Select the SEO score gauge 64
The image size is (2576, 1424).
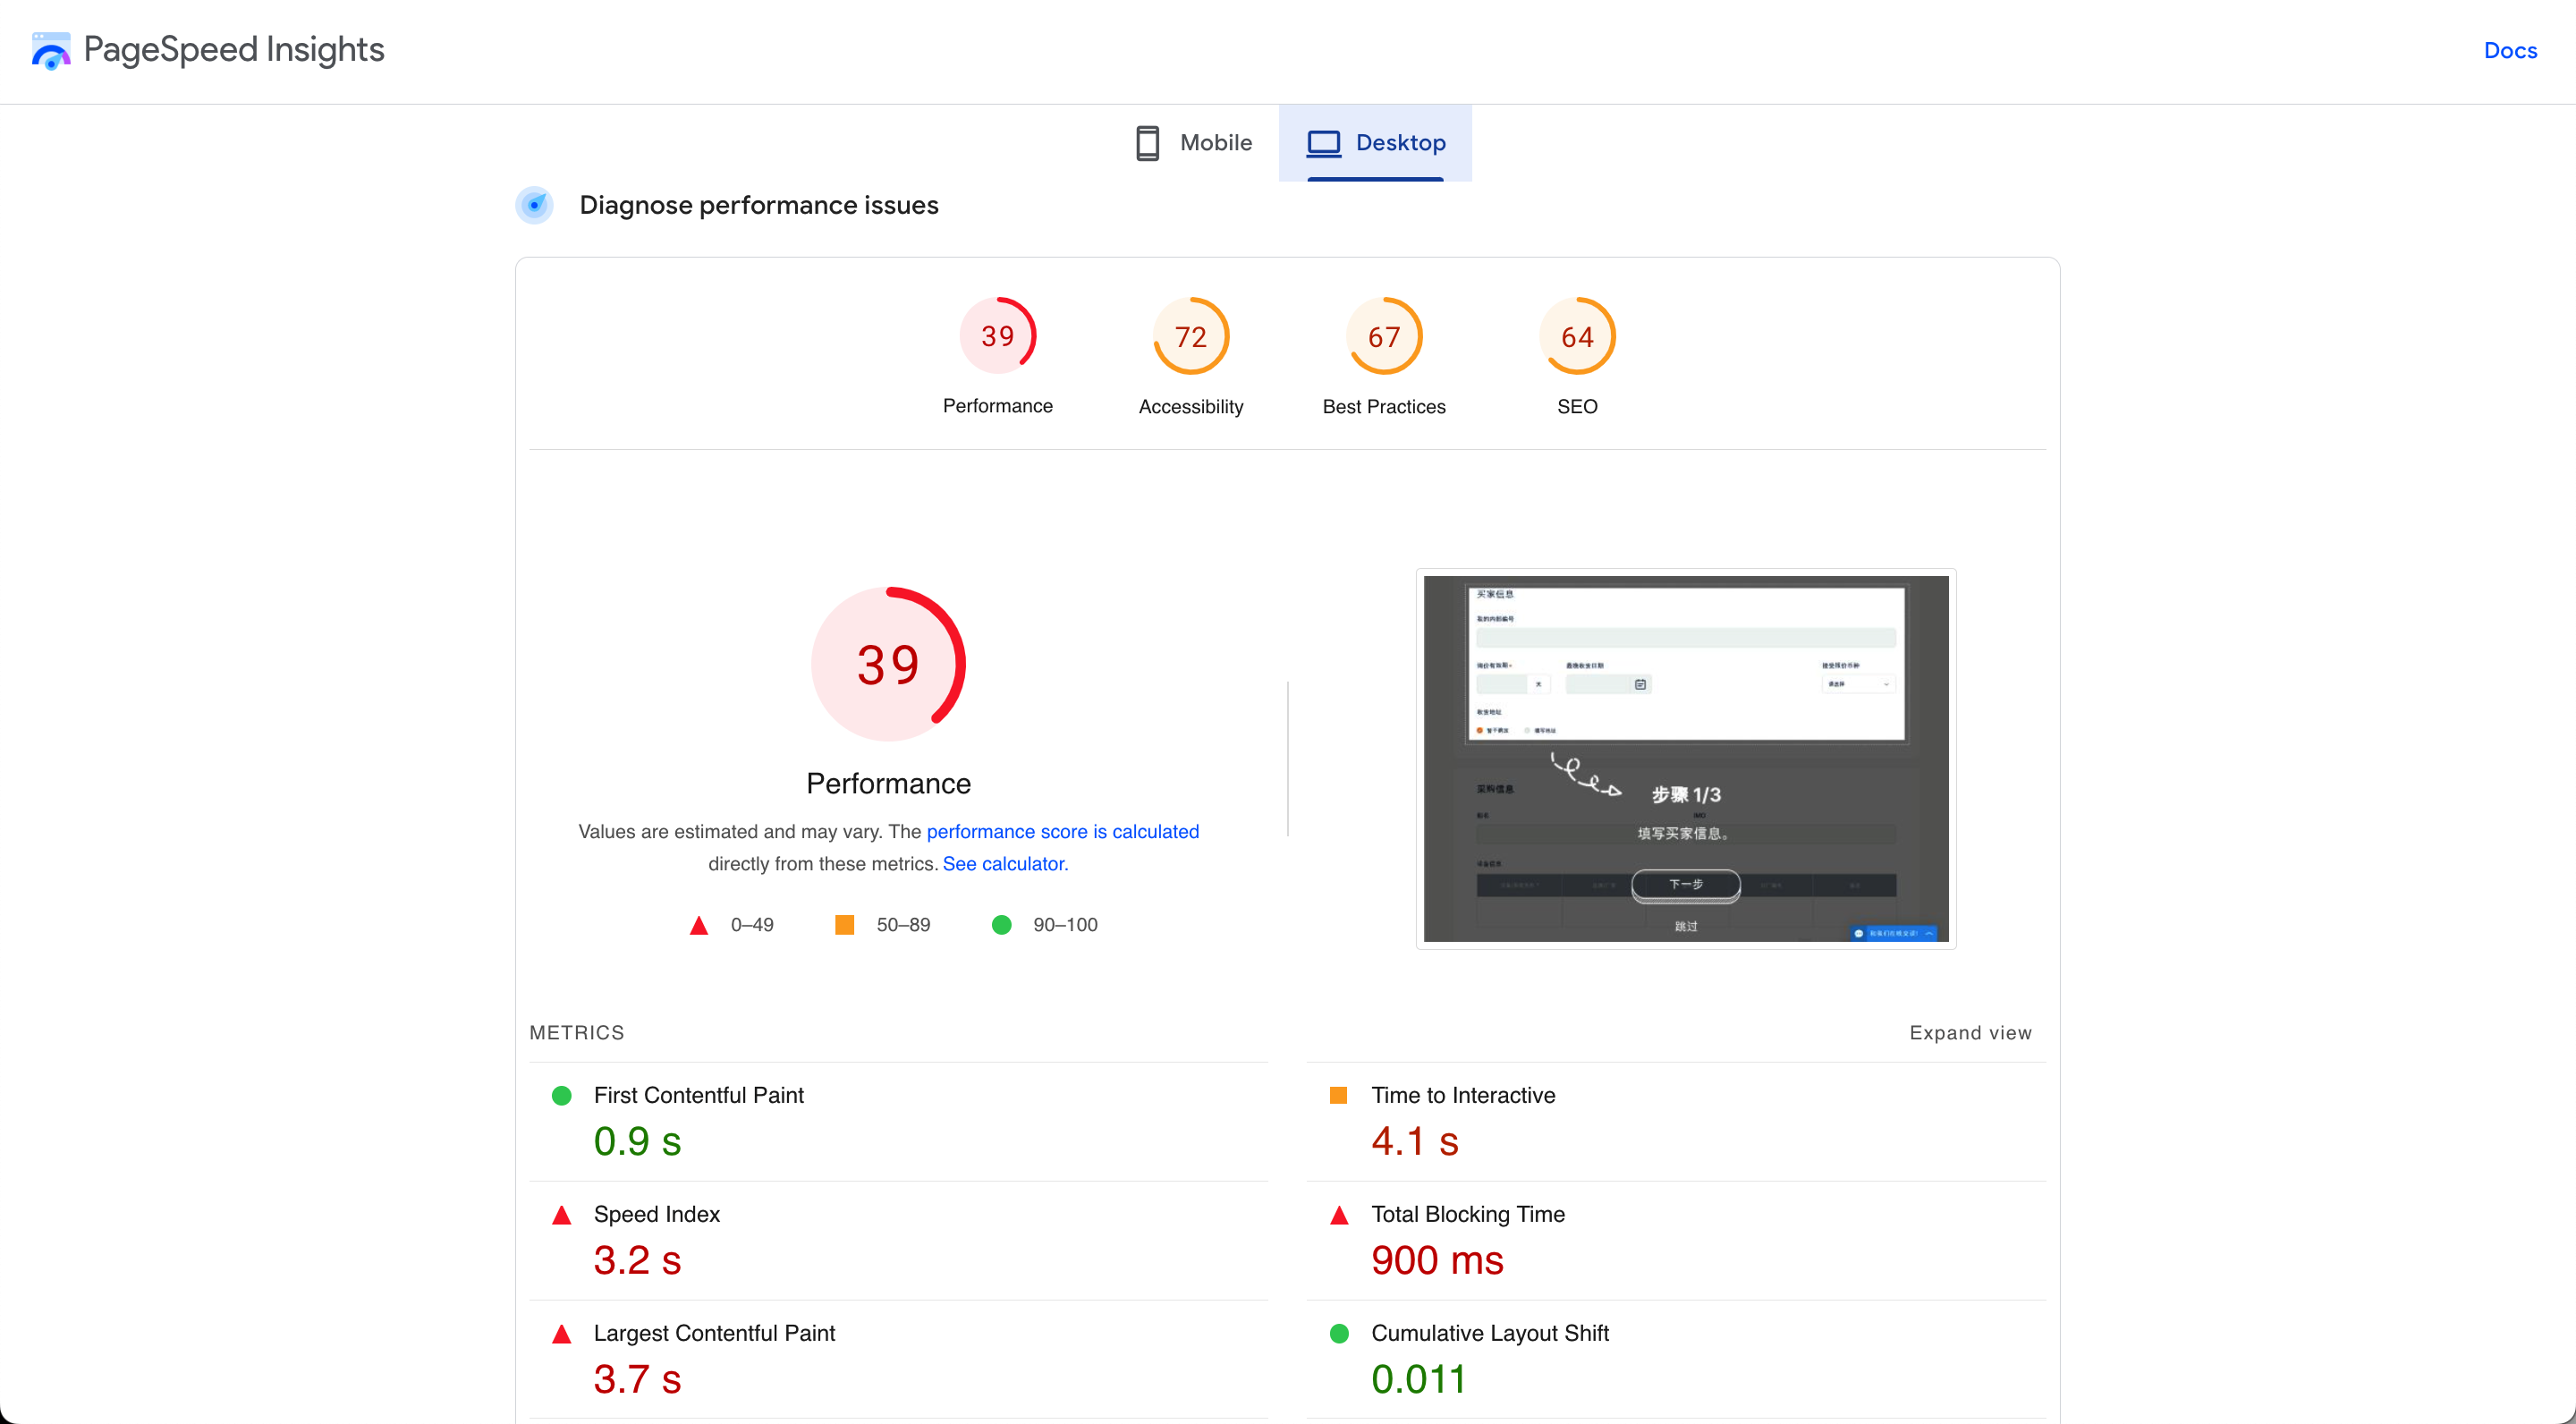tap(1577, 337)
